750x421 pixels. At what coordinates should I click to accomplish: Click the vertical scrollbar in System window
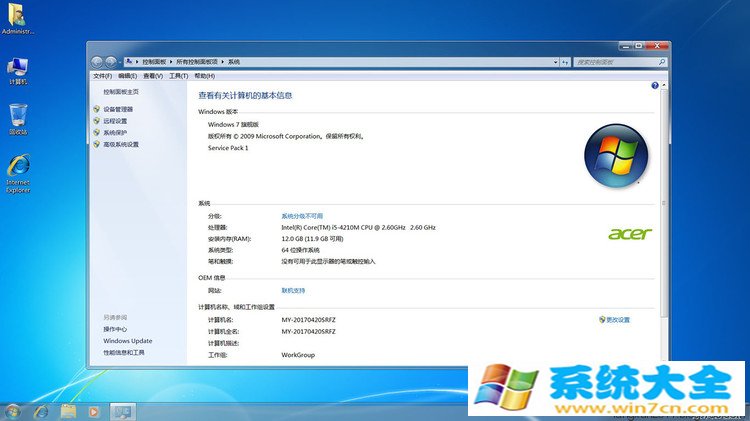point(664,203)
